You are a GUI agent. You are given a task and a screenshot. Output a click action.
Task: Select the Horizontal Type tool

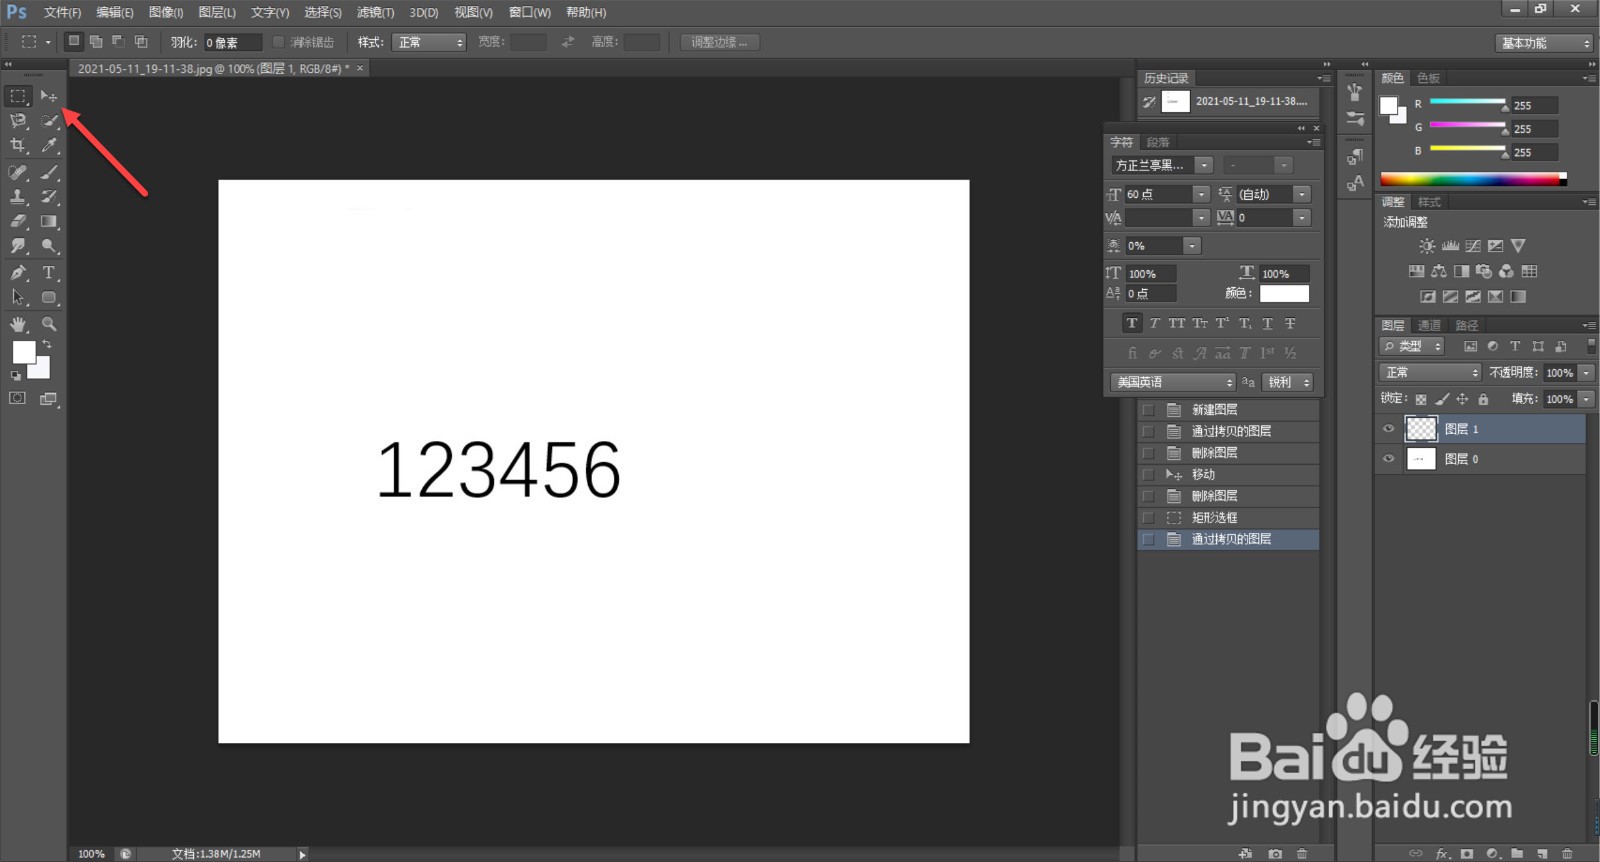pyautogui.click(x=49, y=272)
